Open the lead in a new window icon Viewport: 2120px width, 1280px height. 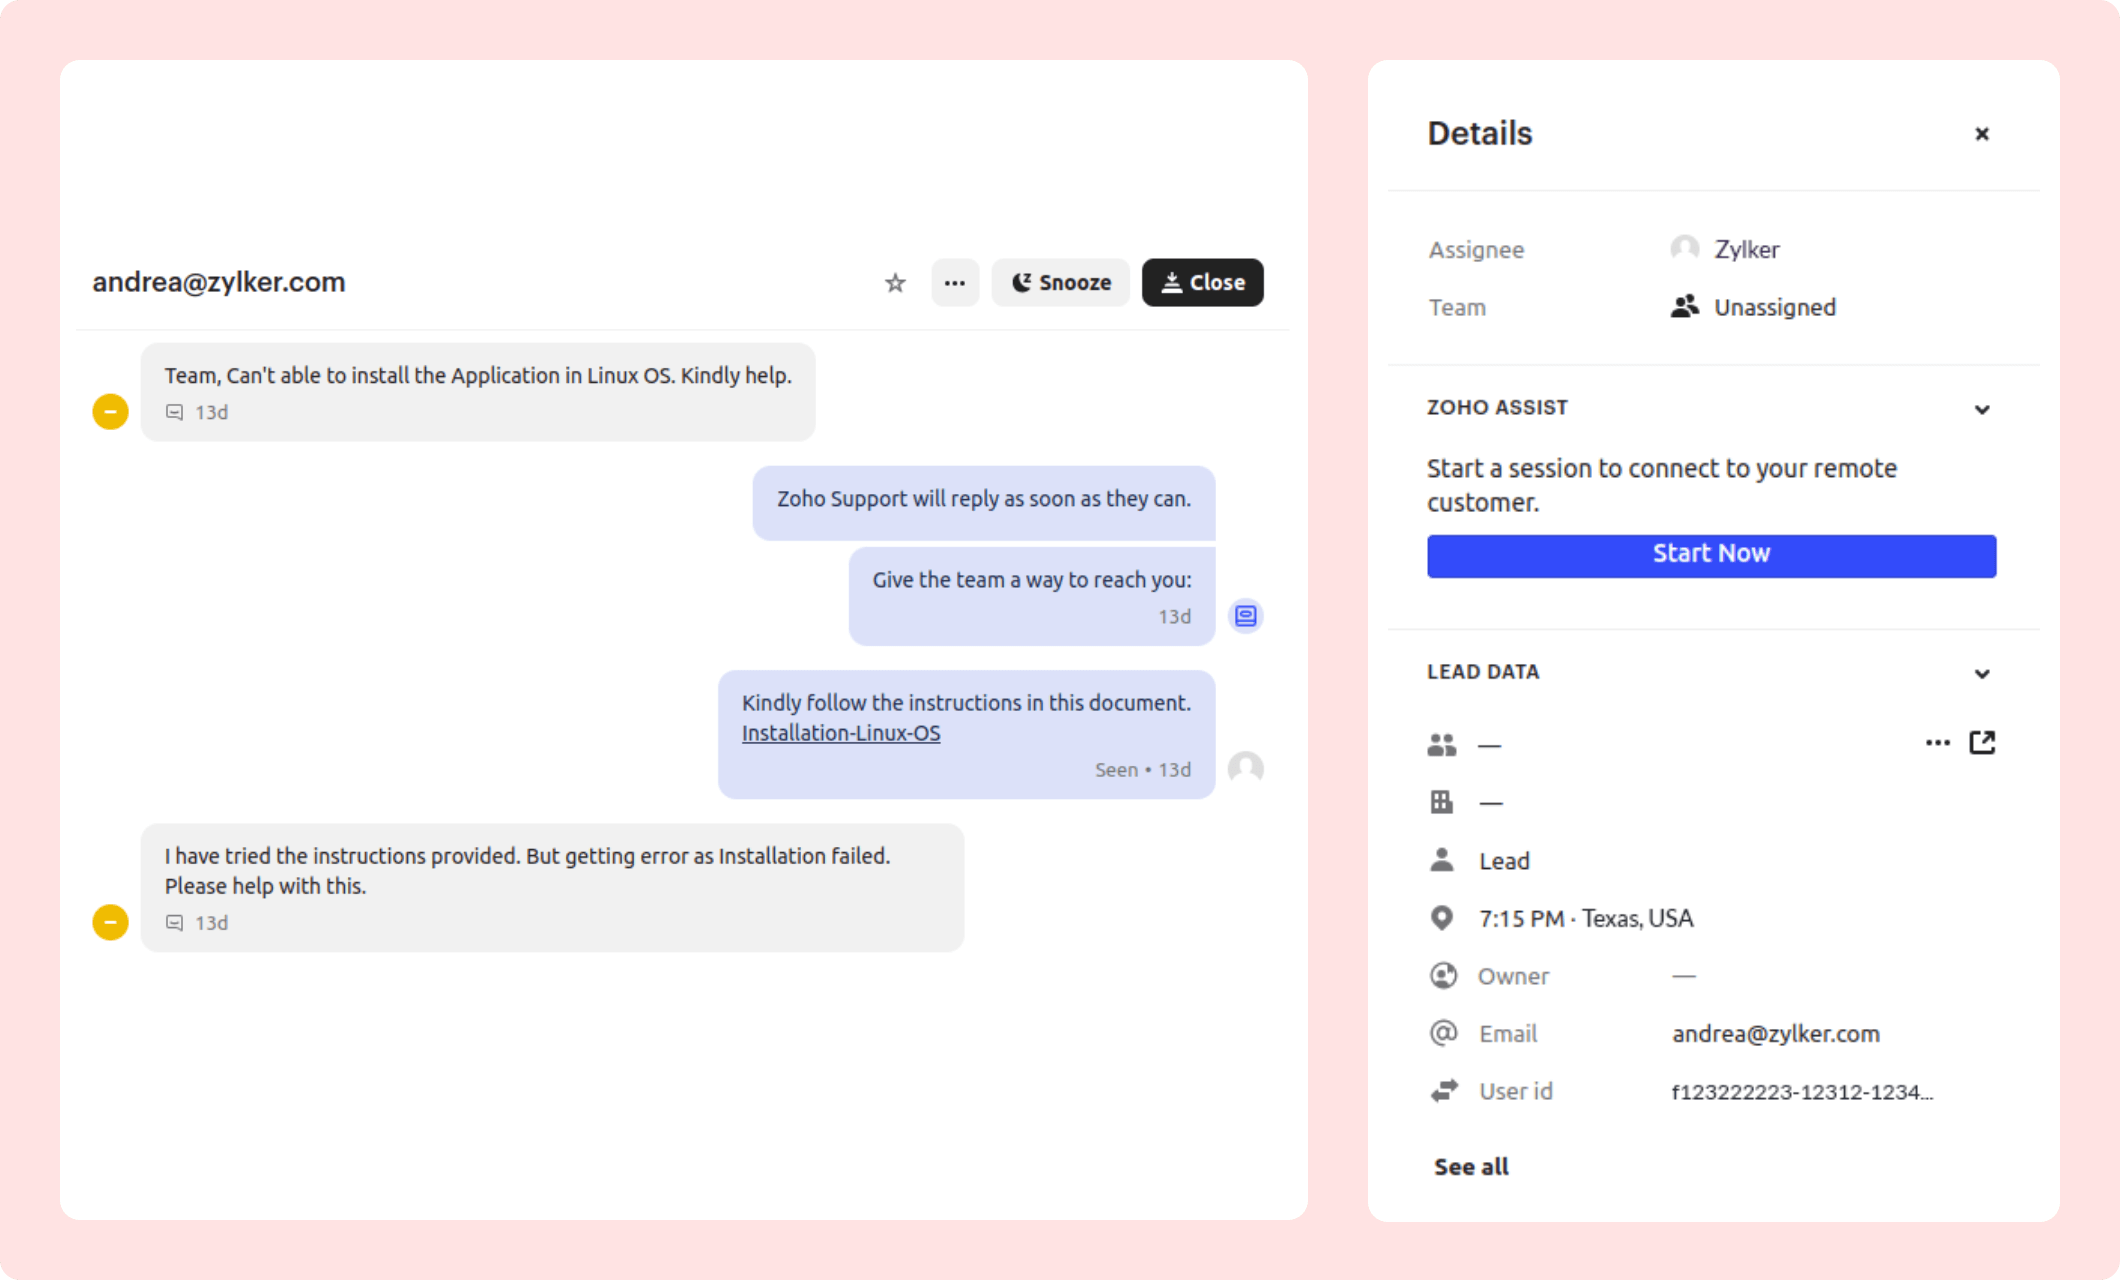(1982, 743)
